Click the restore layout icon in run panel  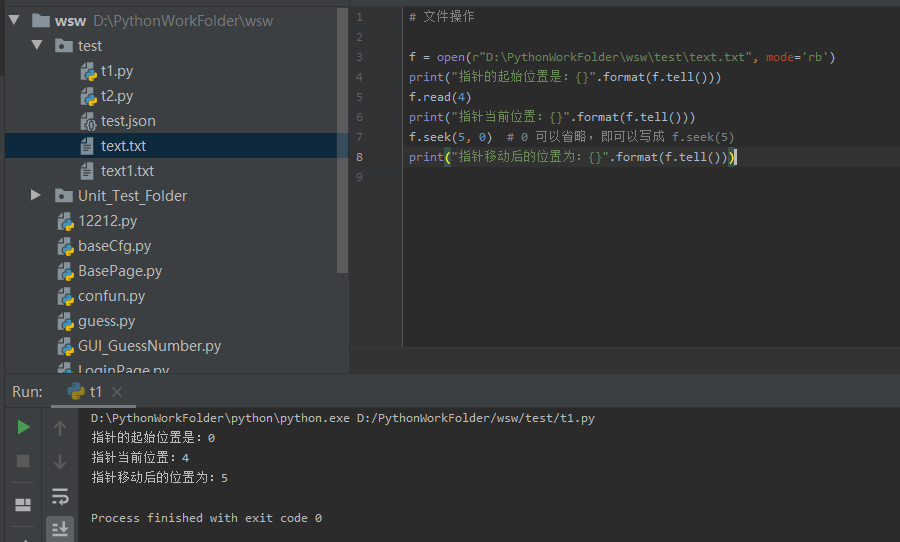point(23,505)
